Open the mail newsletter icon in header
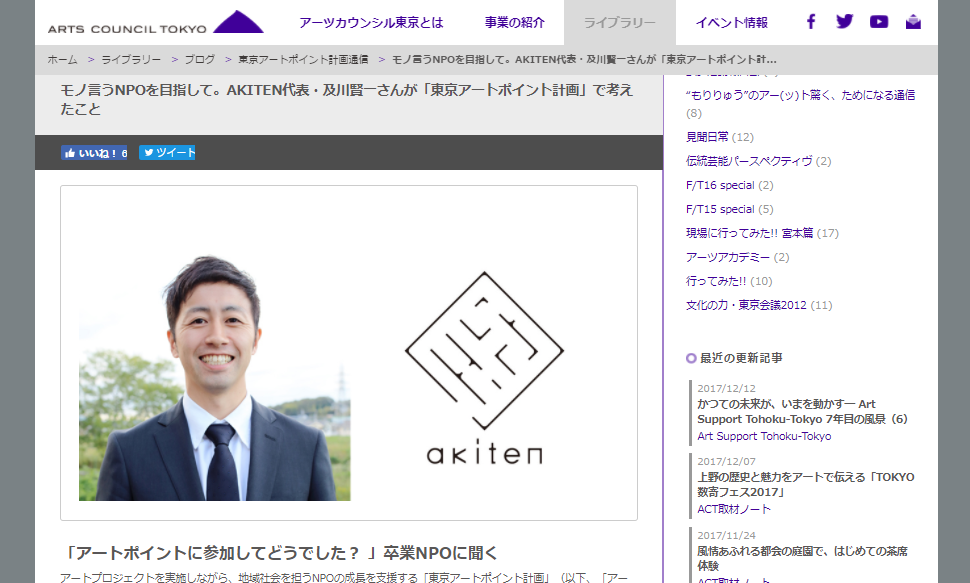 [913, 22]
